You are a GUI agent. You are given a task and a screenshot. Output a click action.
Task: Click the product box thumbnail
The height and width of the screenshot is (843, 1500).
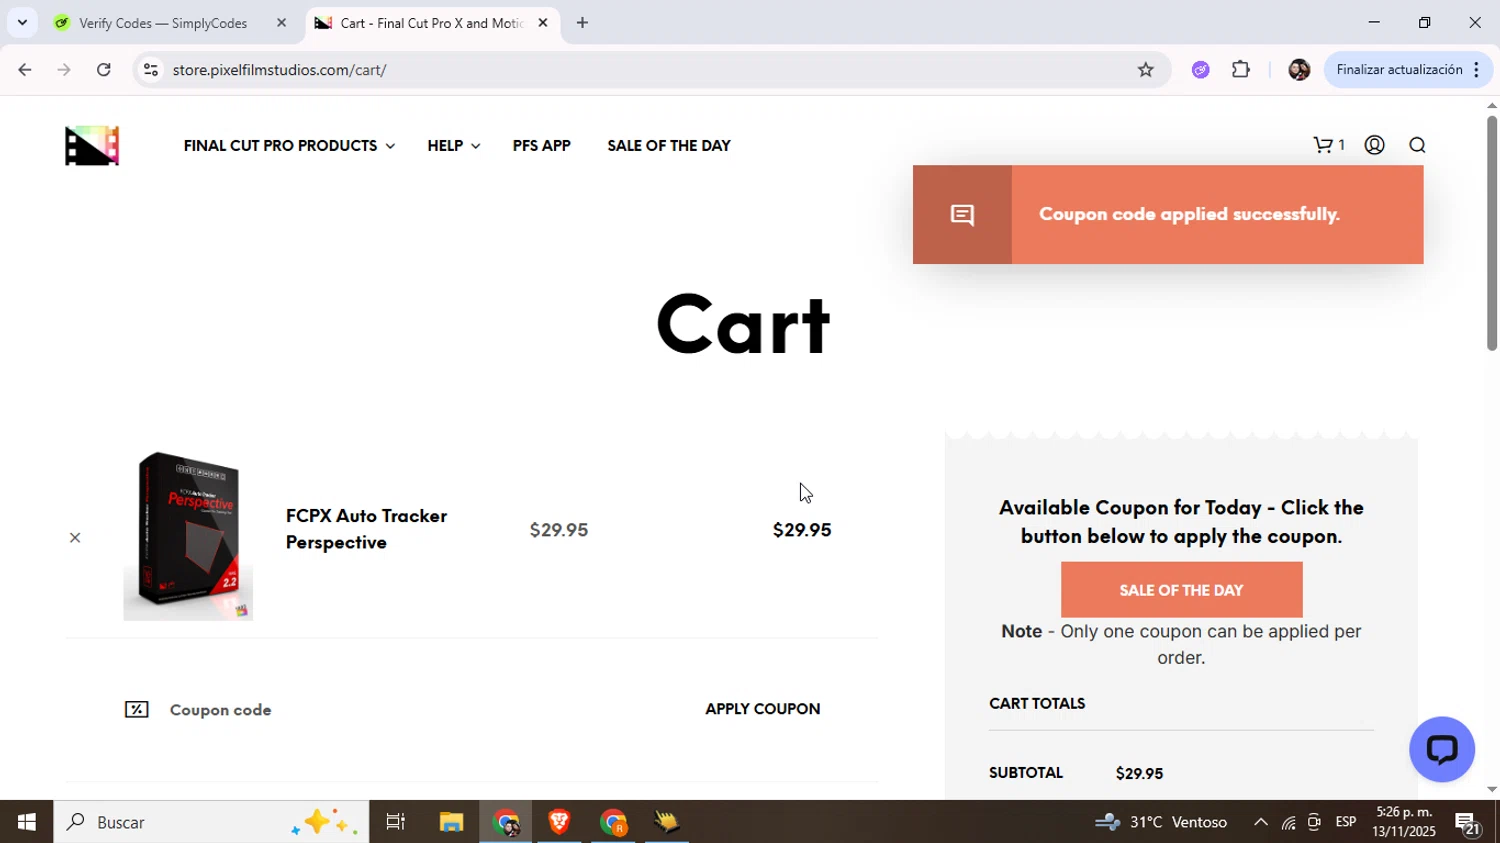click(x=188, y=535)
